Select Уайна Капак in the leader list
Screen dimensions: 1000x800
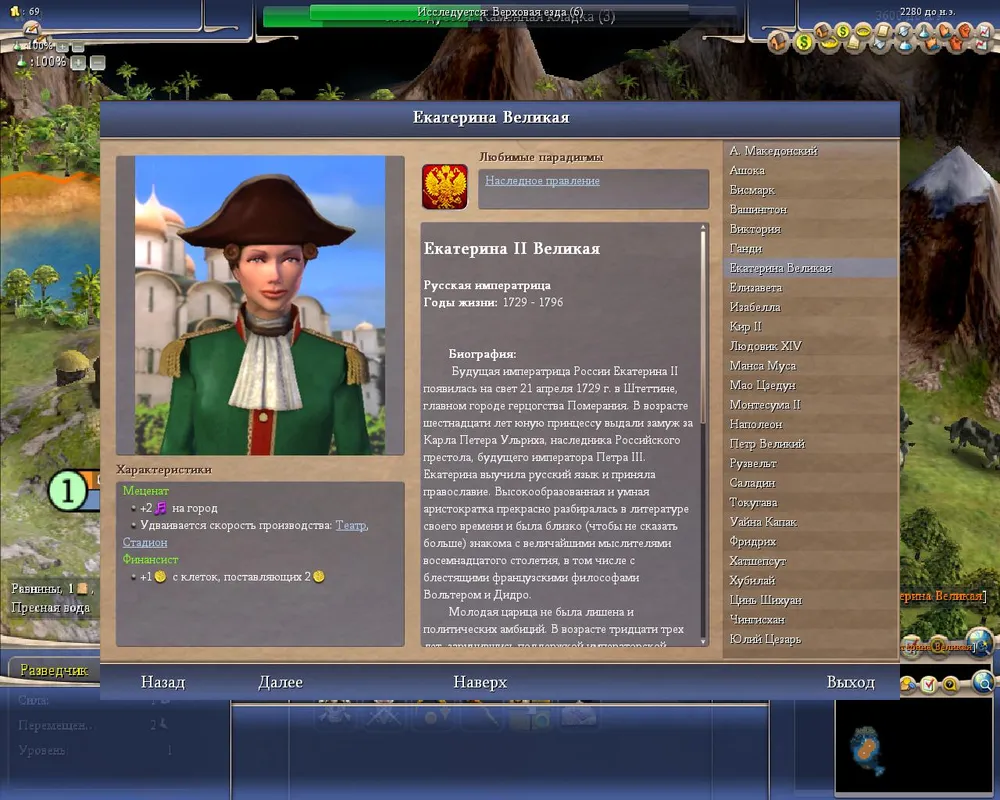click(x=810, y=522)
